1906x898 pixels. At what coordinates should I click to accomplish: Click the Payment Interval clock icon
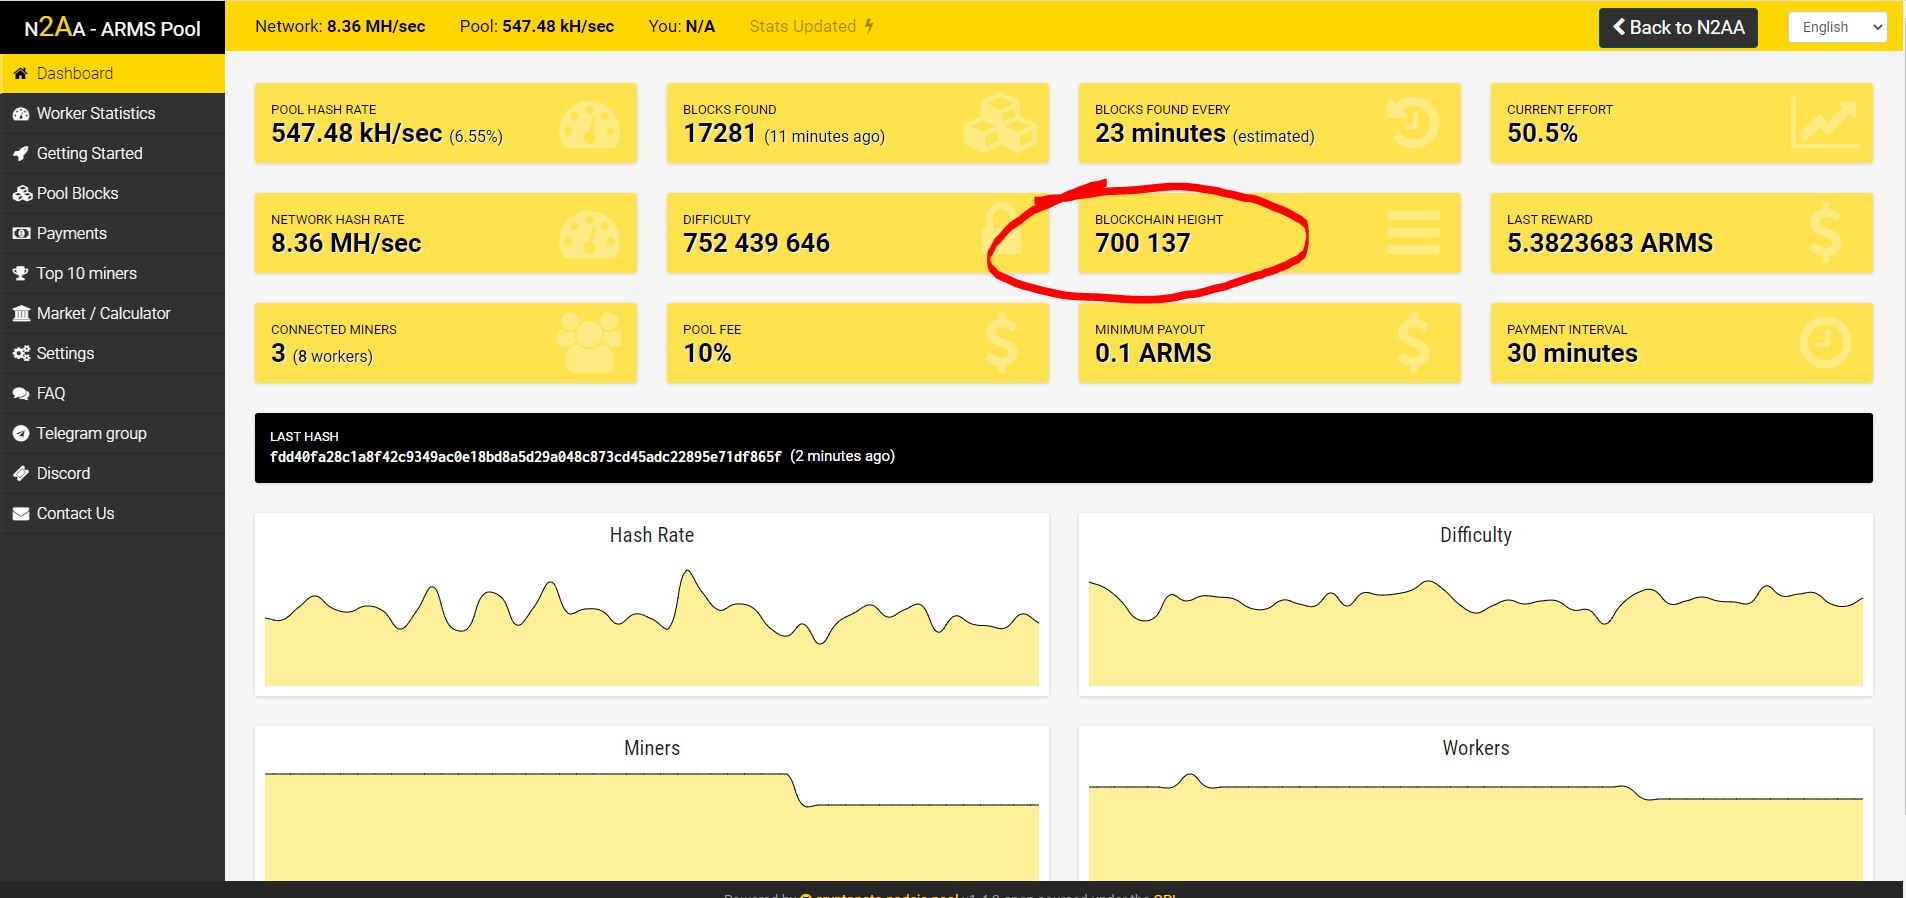click(x=1825, y=343)
